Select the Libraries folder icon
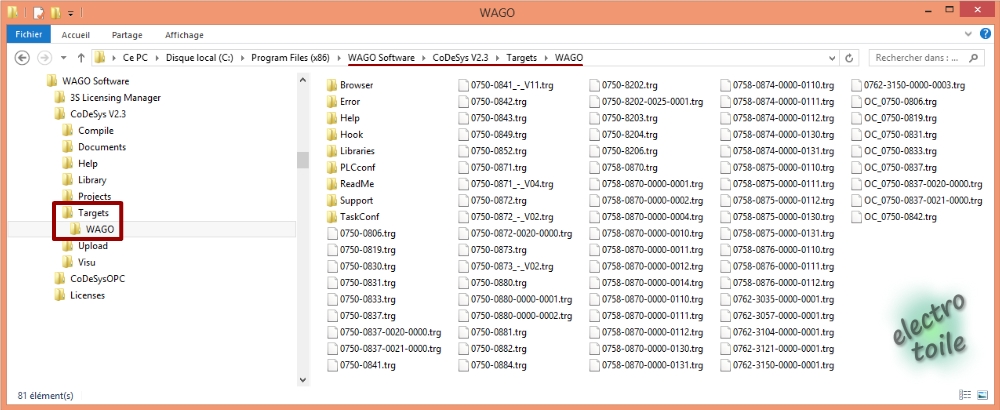Screen dimensions: 1000x410 pos(332,151)
